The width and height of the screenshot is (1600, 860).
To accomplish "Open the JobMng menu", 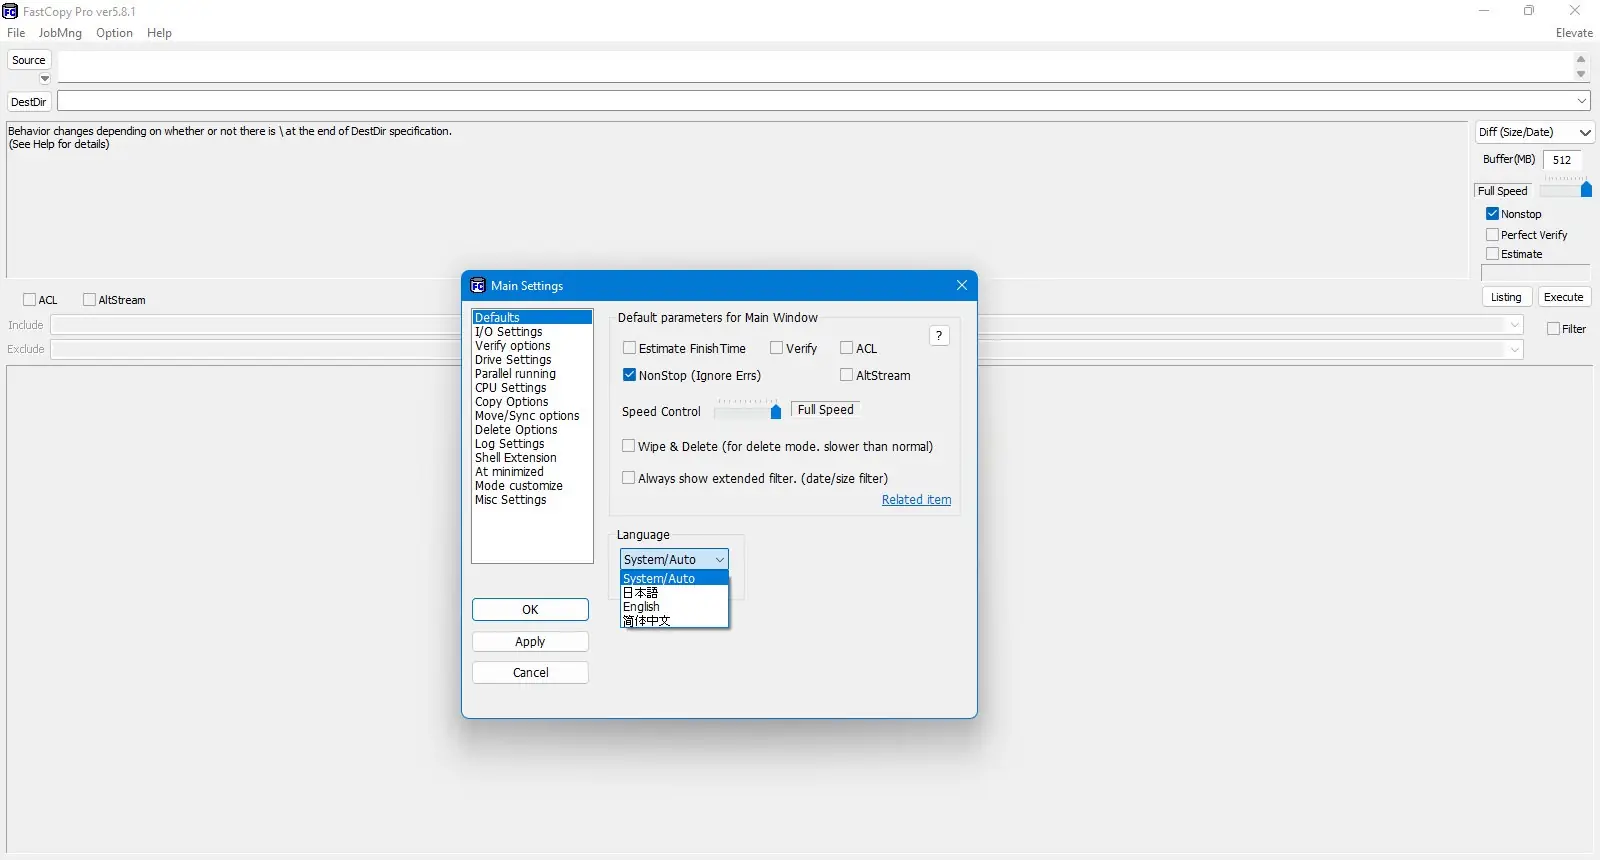I will pyautogui.click(x=60, y=33).
